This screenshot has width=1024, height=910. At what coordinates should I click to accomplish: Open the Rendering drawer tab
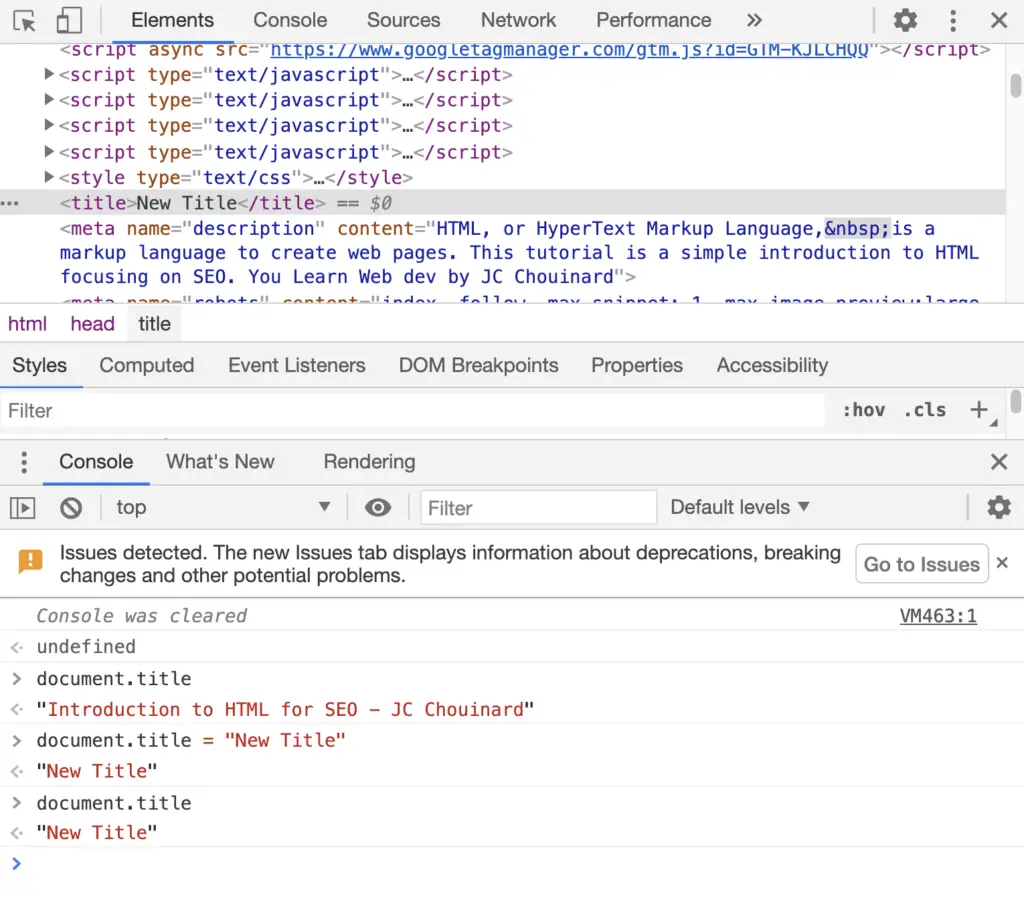tap(369, 462)
